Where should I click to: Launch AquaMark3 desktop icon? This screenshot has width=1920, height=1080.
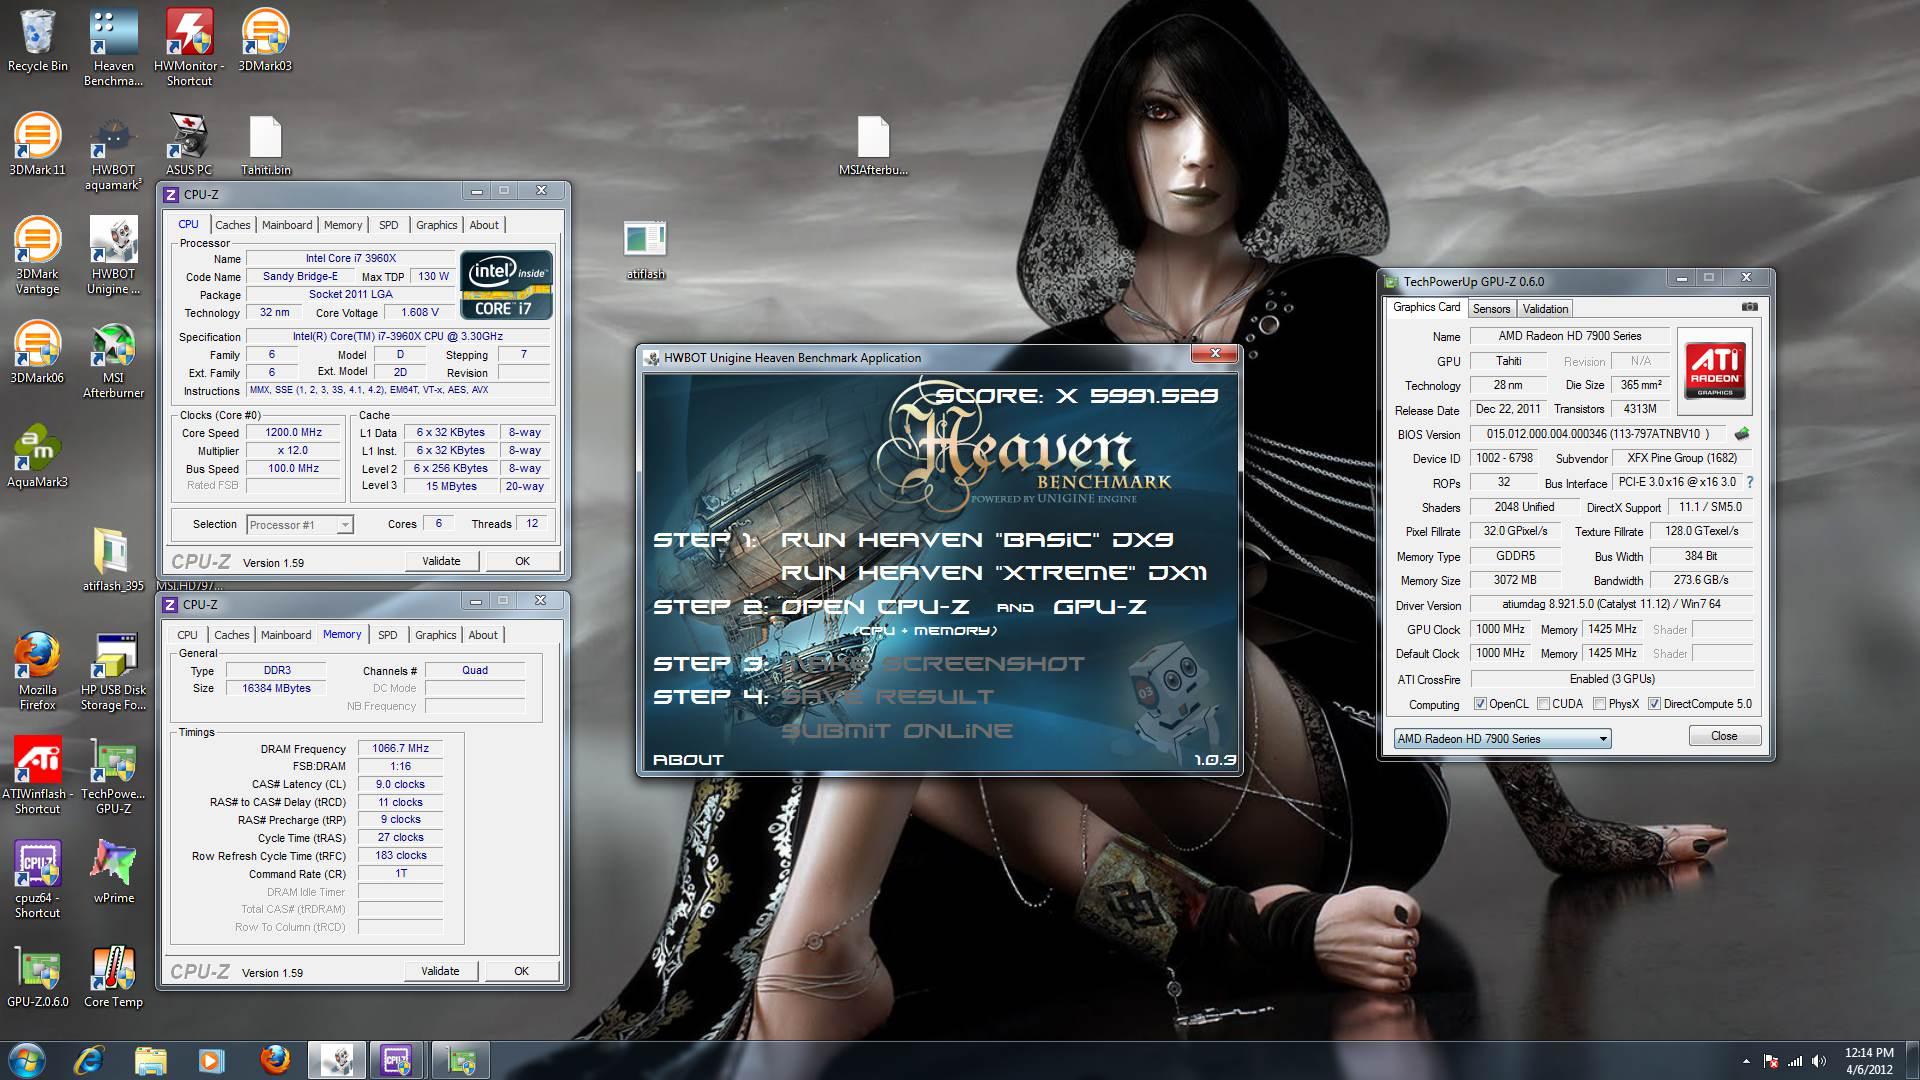pyautogui.click(x=38, y=456)
